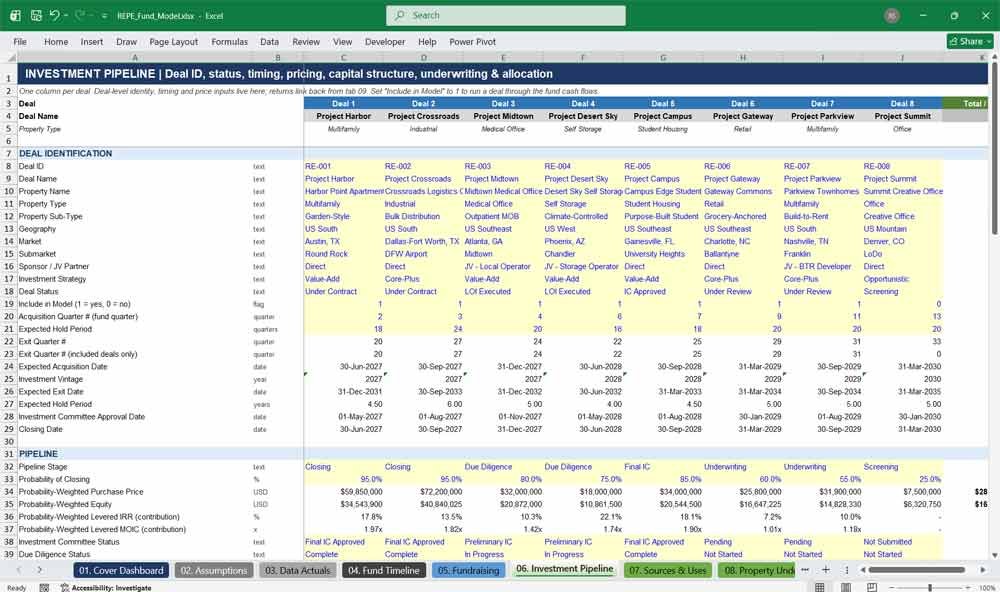Click the PIPELINE section header

(x=38, y=454)
